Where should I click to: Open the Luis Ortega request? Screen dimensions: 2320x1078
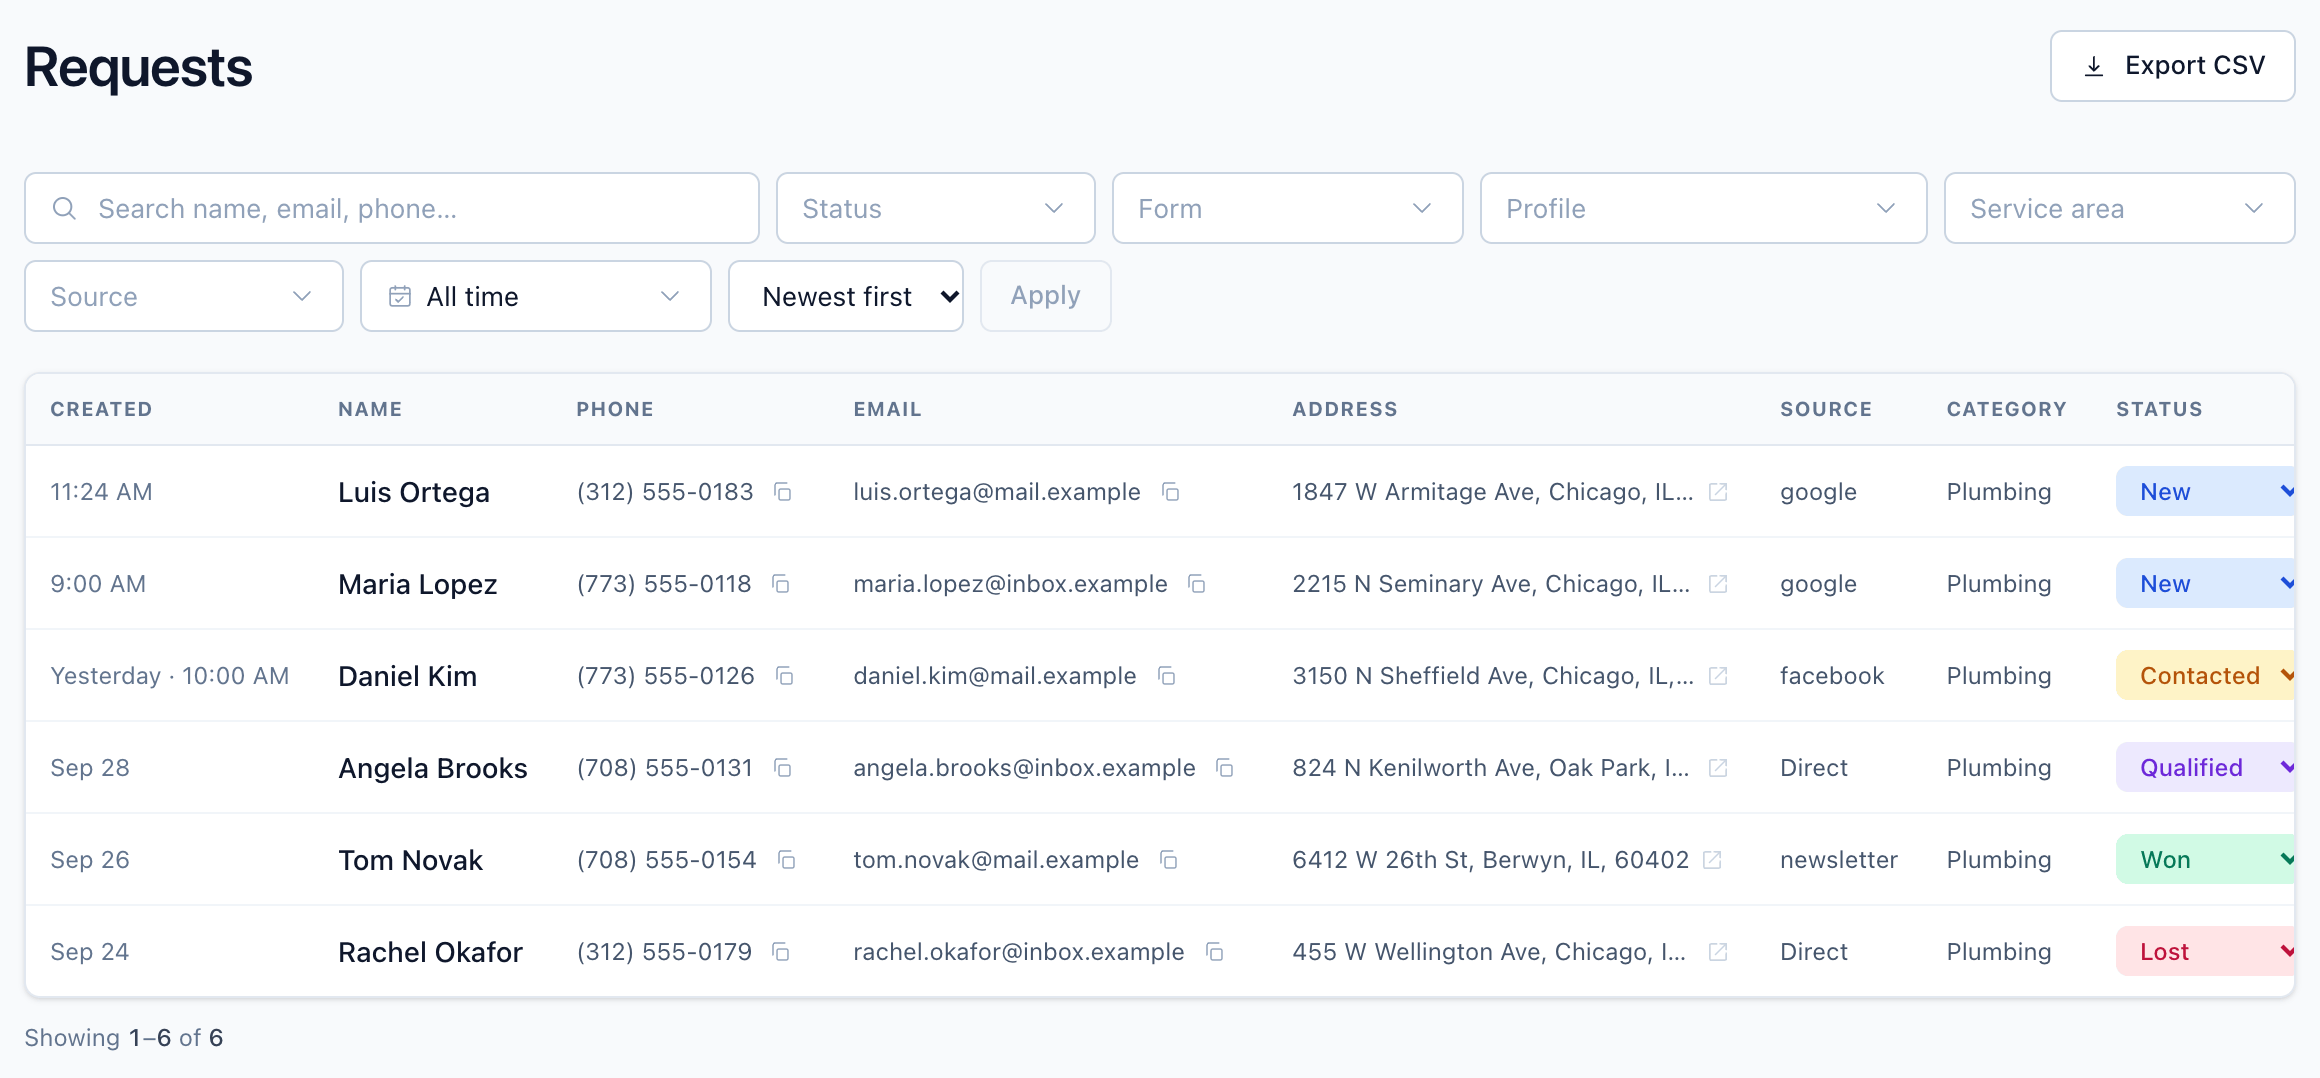coord(414,492)
